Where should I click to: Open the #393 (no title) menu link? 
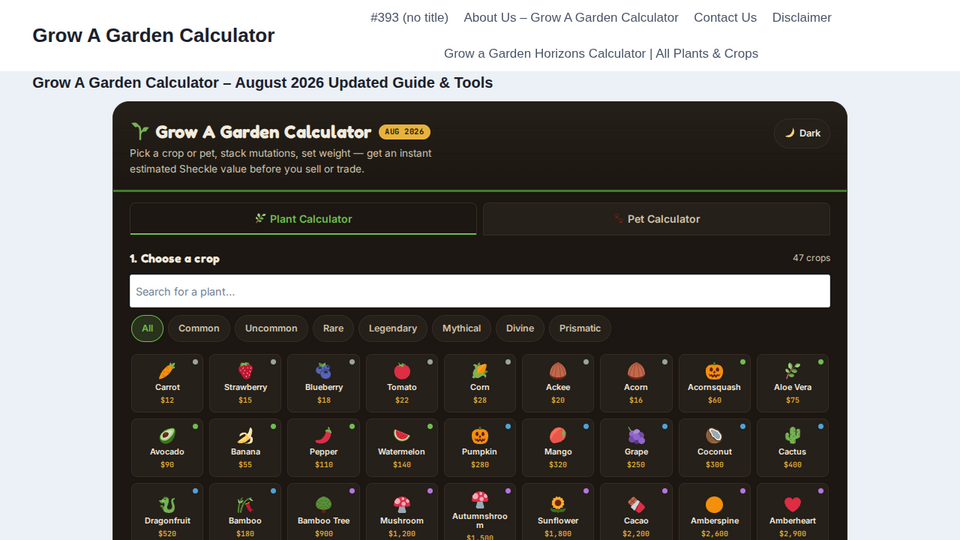tap(410, 18)
